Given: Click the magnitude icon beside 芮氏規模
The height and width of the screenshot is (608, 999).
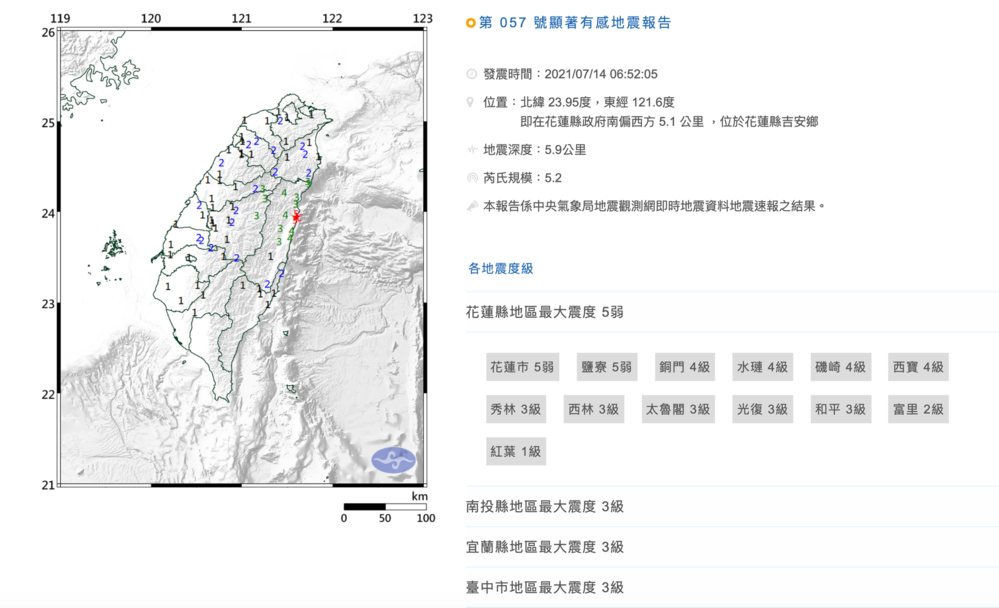Looking at the screenshot, I should pos(472,178).
